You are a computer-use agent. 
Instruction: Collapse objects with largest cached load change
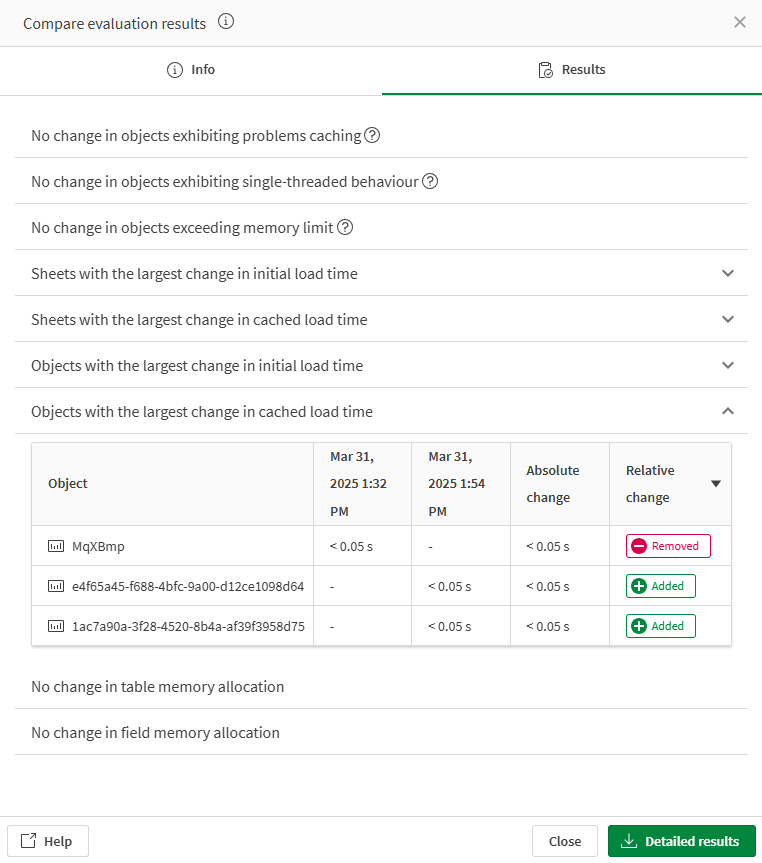coord(728,411)
